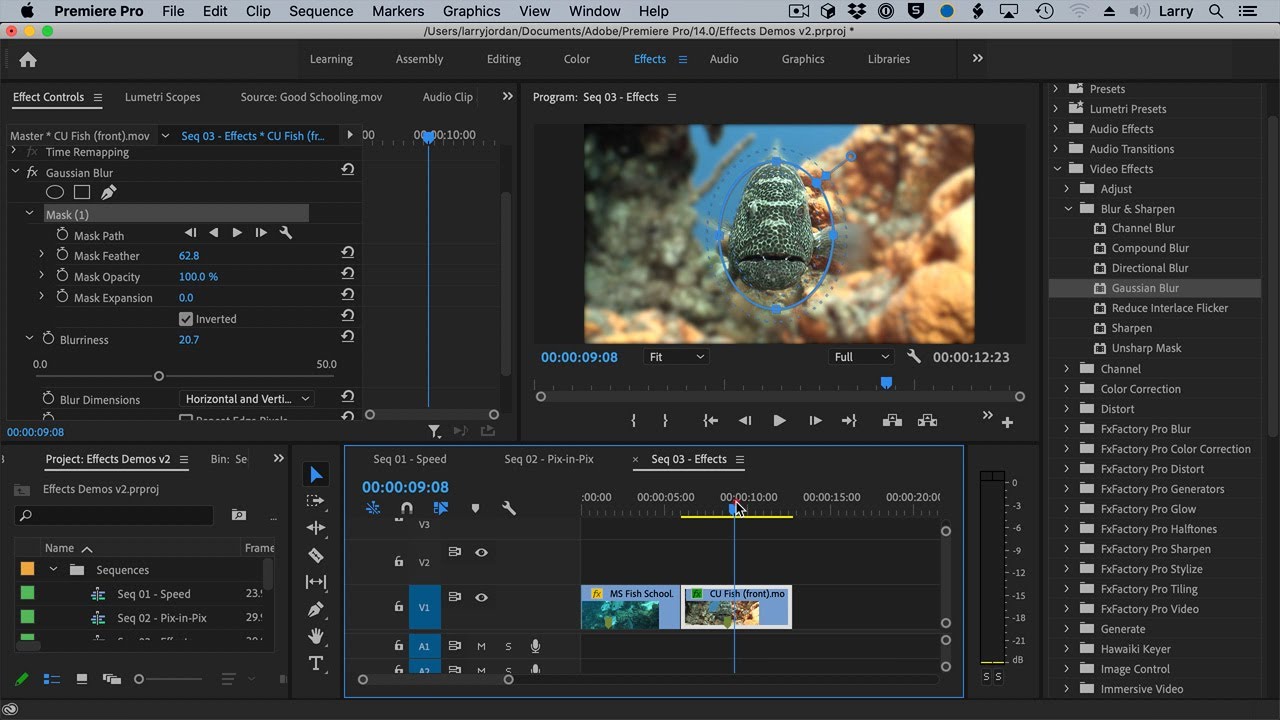The height and width of the screenshot is (720, 1280).
Task: Switch to the Color workspace
Action: [577, 59]
